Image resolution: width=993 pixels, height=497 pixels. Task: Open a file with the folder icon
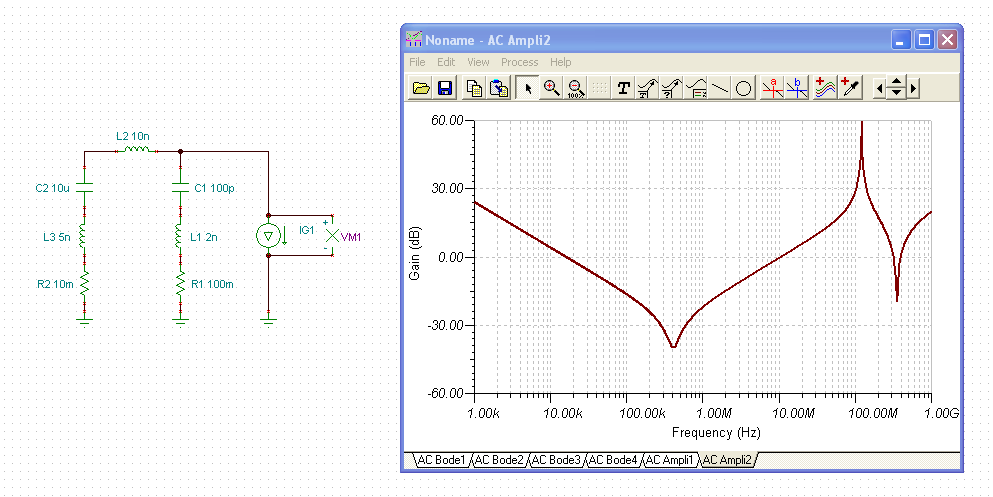pos(421,88)
